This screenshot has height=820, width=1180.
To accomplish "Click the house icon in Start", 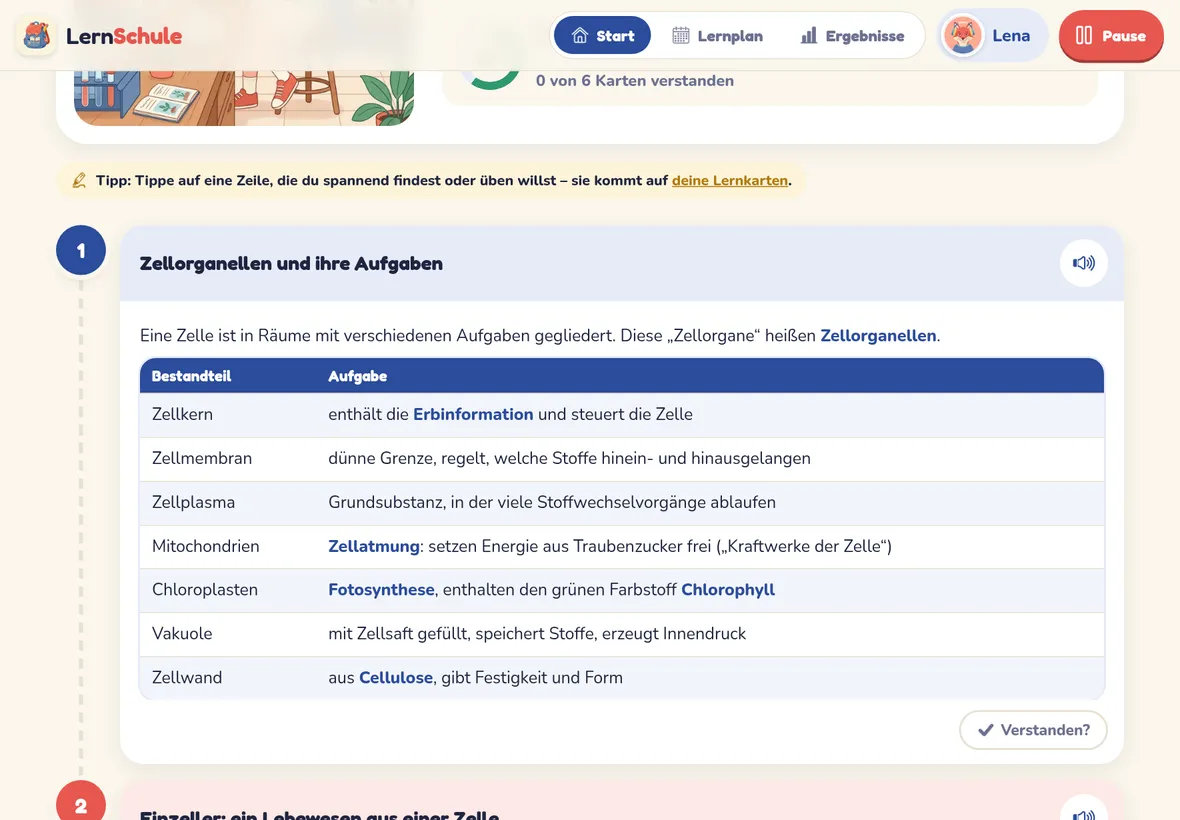I will pos(579,35).
